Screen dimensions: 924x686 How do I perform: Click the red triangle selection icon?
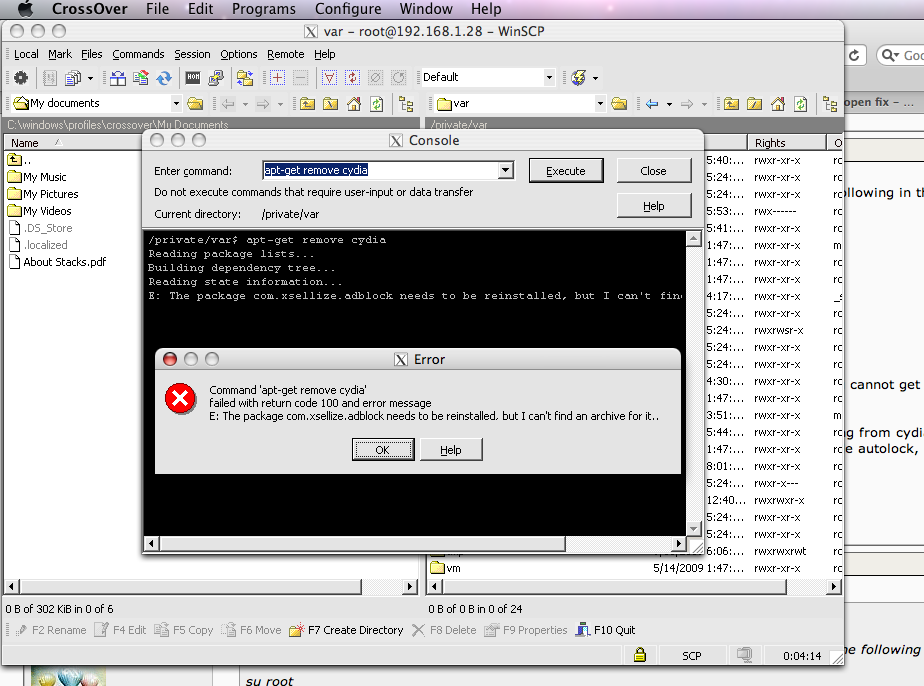point(329,77)
